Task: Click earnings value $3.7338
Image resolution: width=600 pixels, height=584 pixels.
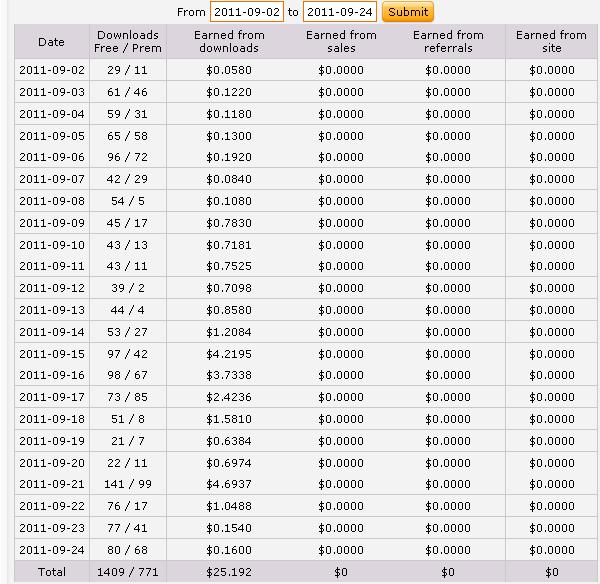Action: (229, 375)
